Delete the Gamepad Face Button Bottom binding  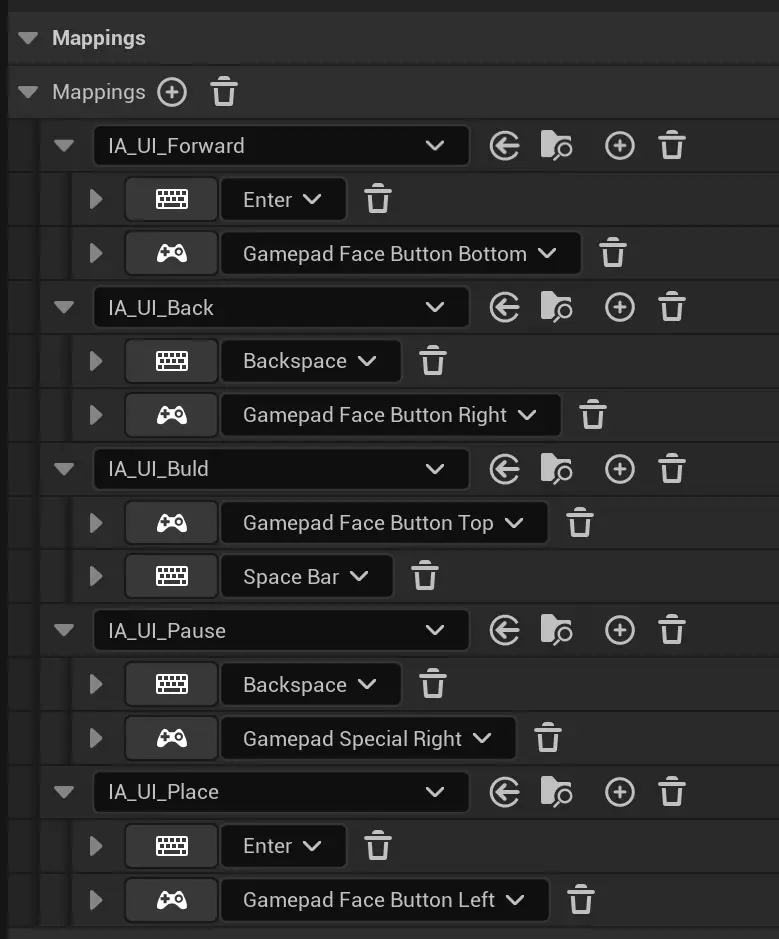coord(613,254)
